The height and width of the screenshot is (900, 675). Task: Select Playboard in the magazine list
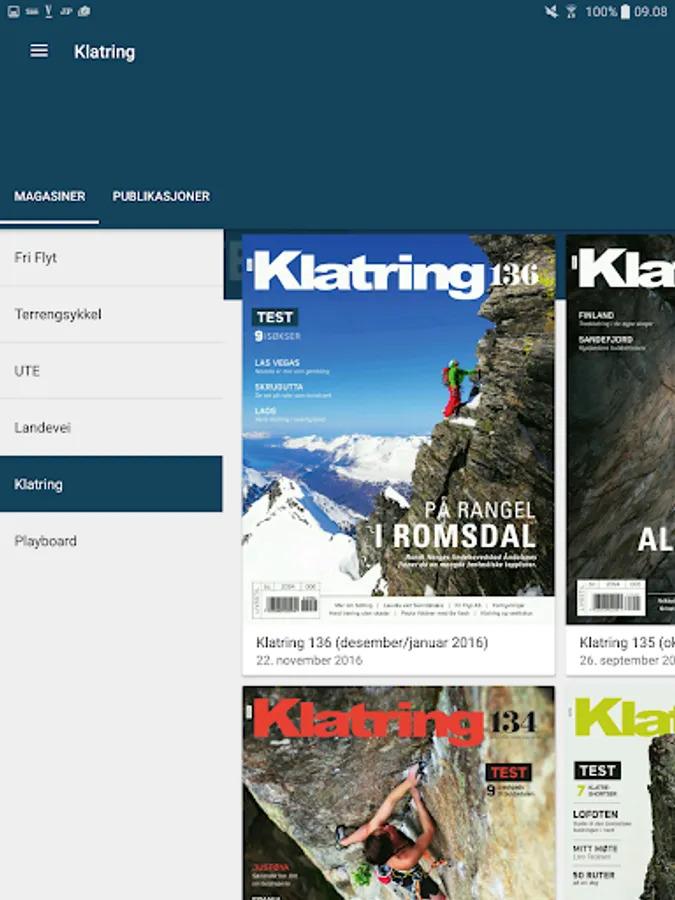(111, 541)
